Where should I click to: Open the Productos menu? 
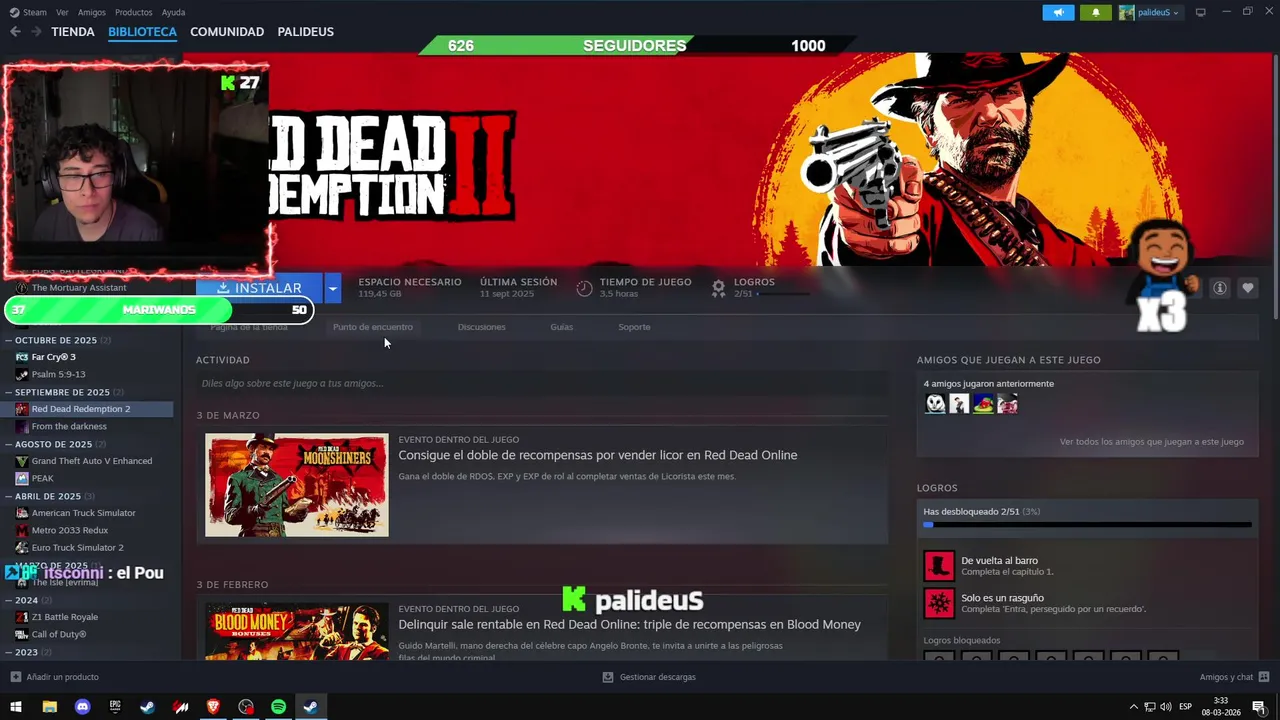[x=134, y=12]
